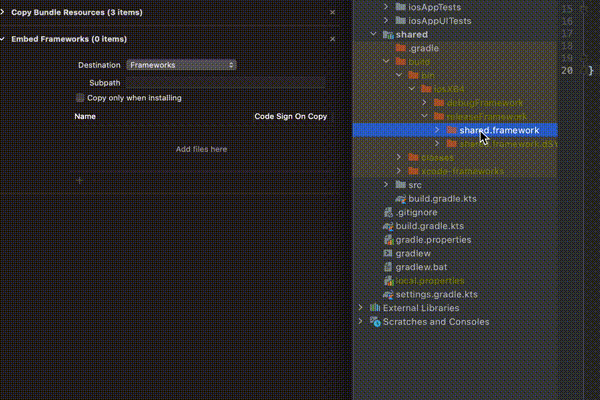Image resolution: width=600 pixels, height=400 pixels.
Task: Open the Destination Frameworks dropdown
Action: 181,65
